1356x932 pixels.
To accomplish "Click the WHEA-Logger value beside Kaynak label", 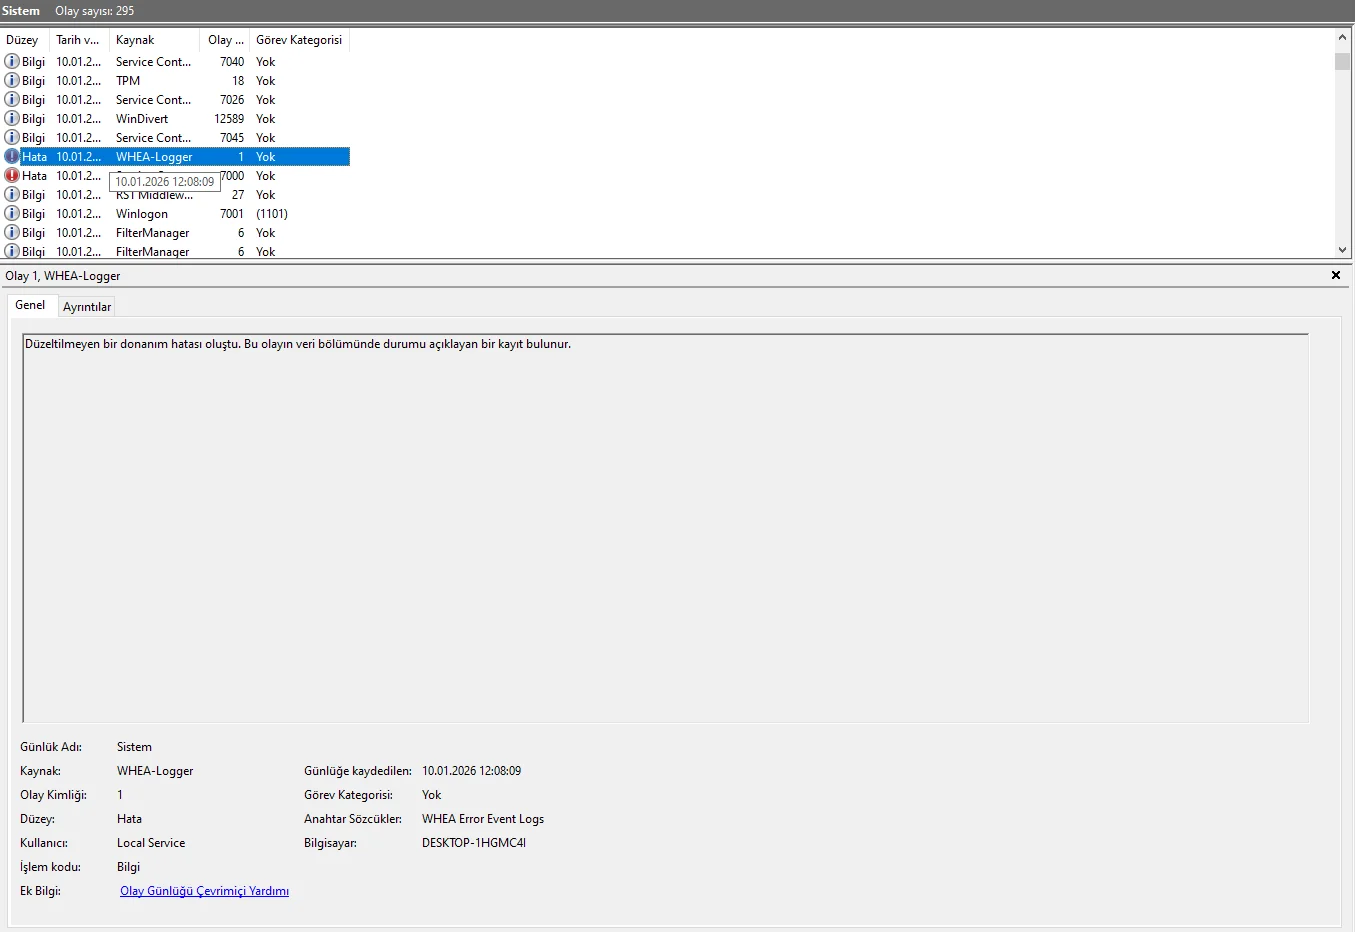I will click(x=155, y=771).
